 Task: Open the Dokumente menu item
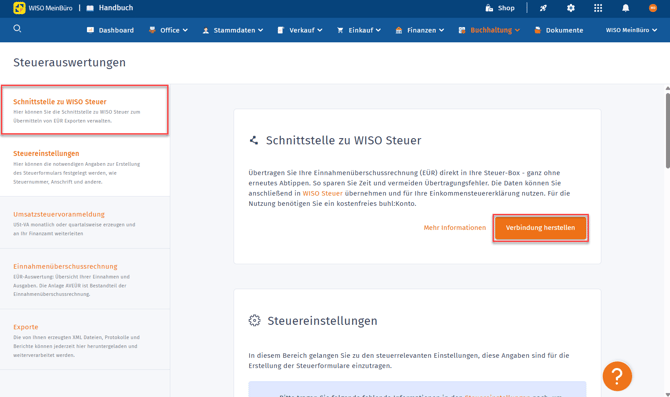click(x=559, y=30)
